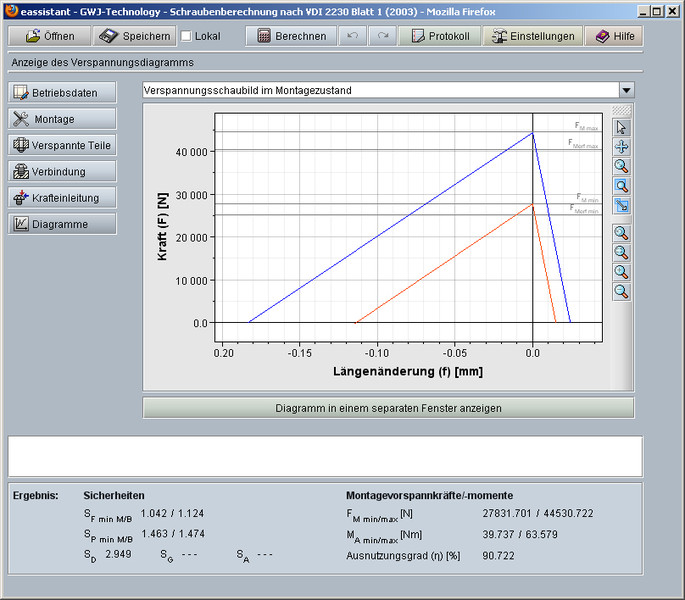
Task: Expand the diagram type dropdown arrow
Action: tap(626, 90)
